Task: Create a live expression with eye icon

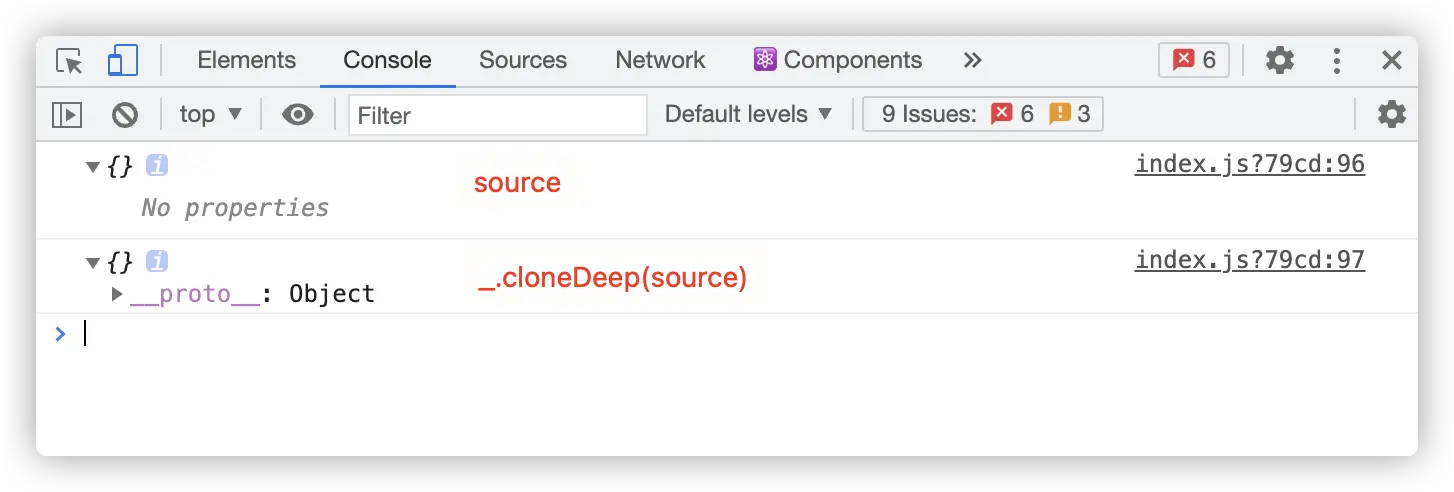Action: 297,115
